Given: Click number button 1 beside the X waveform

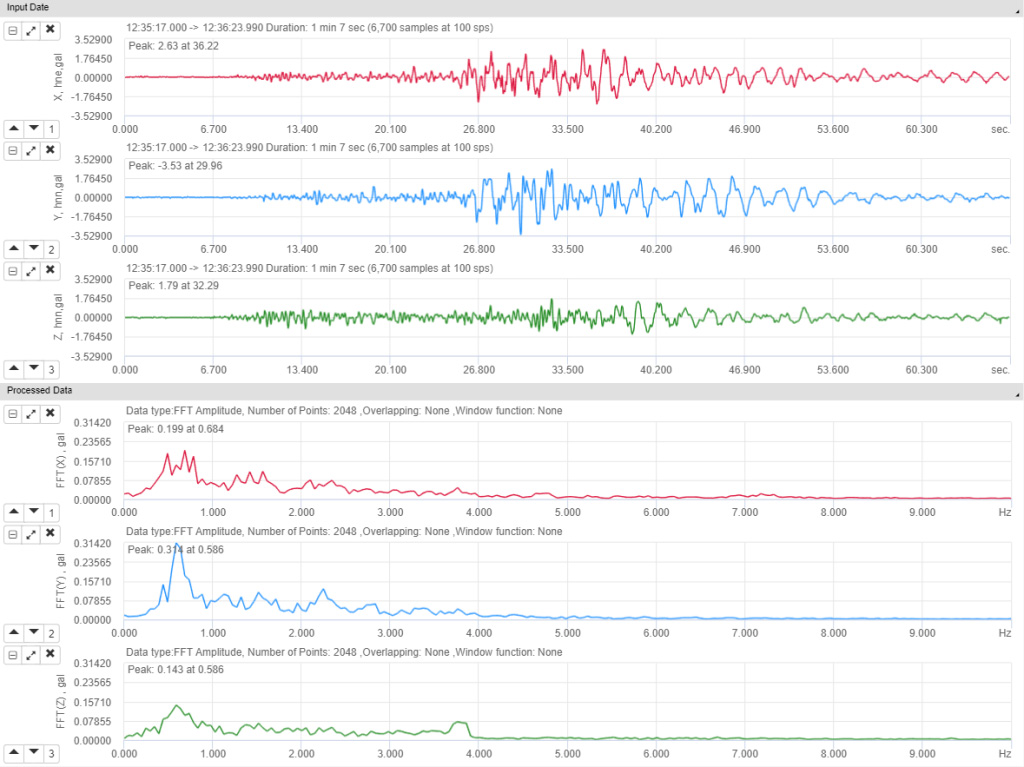Looking at the screenshot, I should click(49, 128).
